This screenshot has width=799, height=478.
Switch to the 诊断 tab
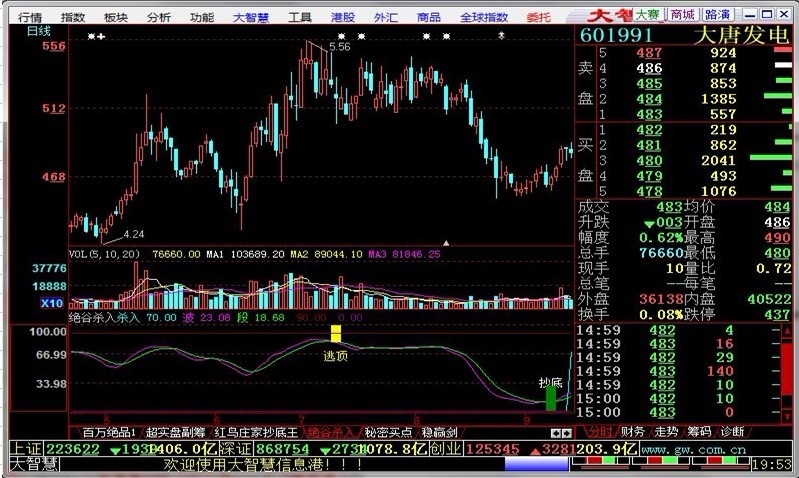(x=732, y=432)
